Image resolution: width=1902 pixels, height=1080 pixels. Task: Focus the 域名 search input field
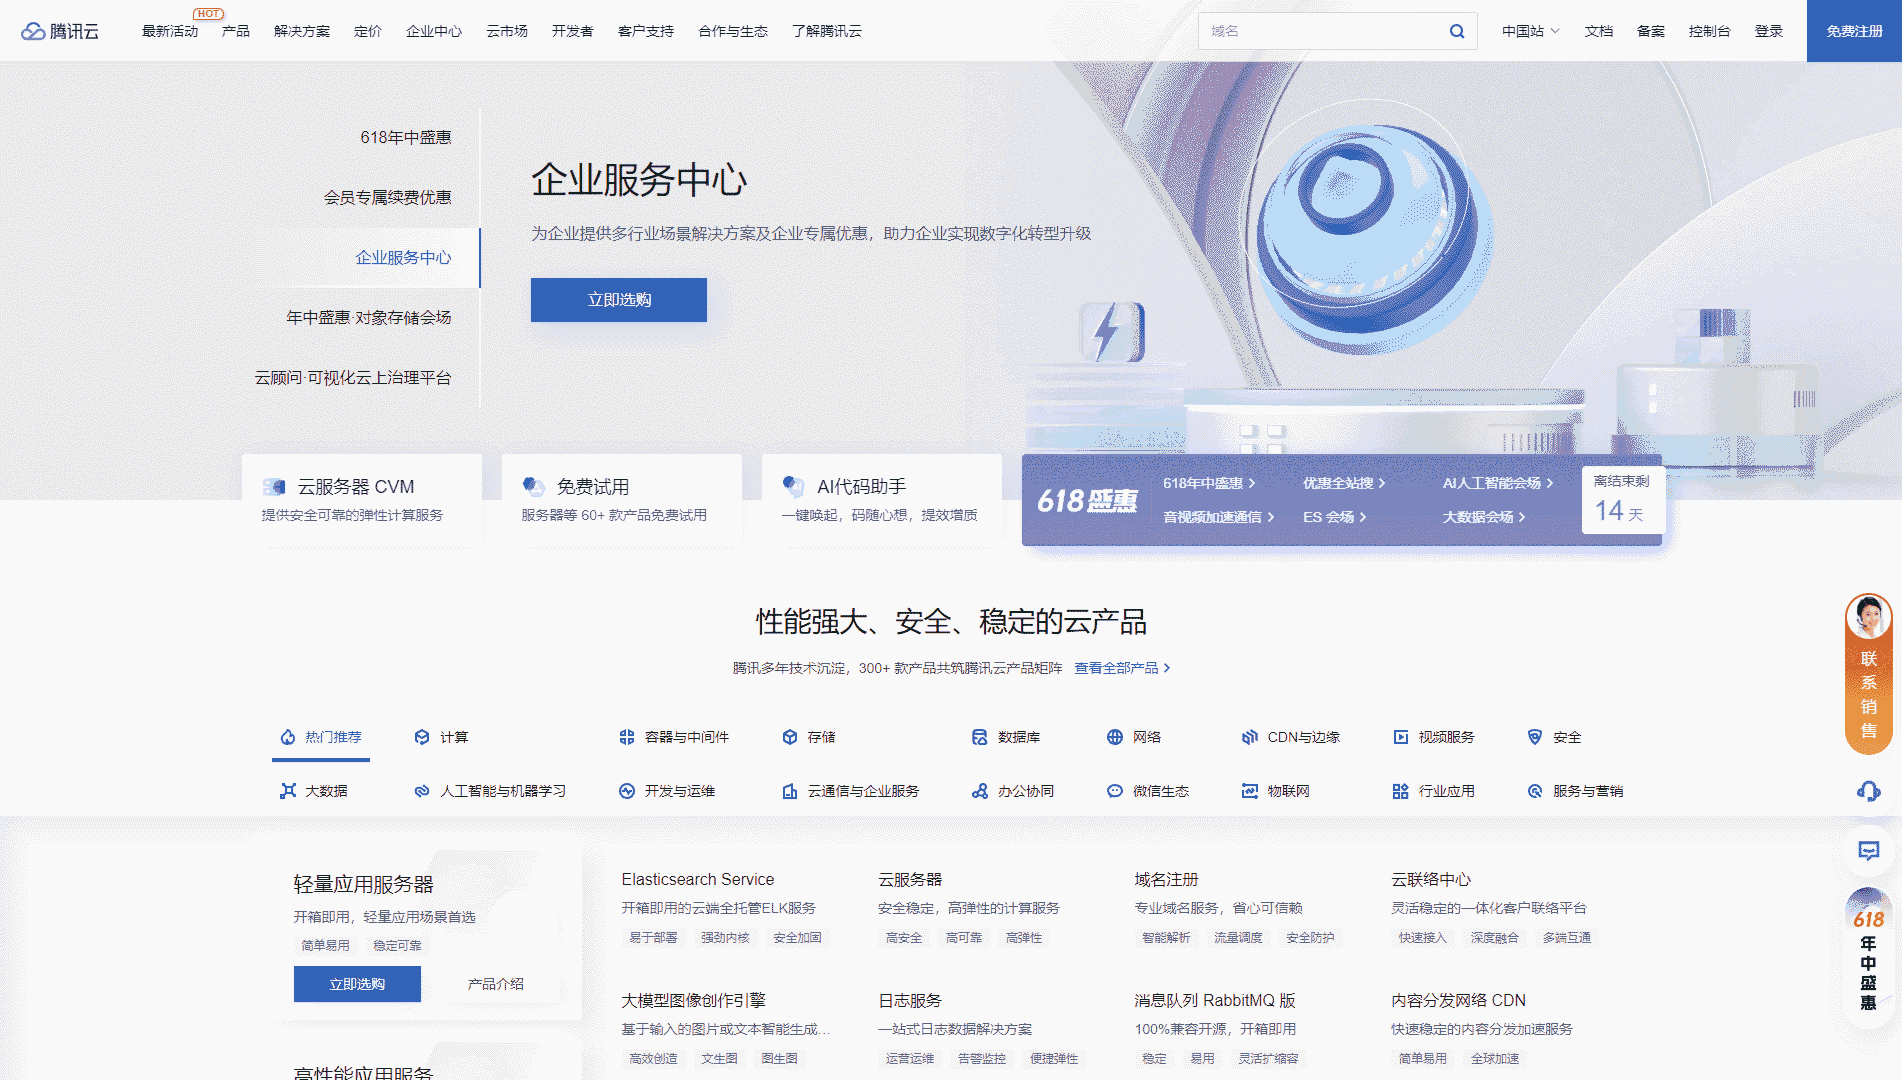coord(1321,31)
